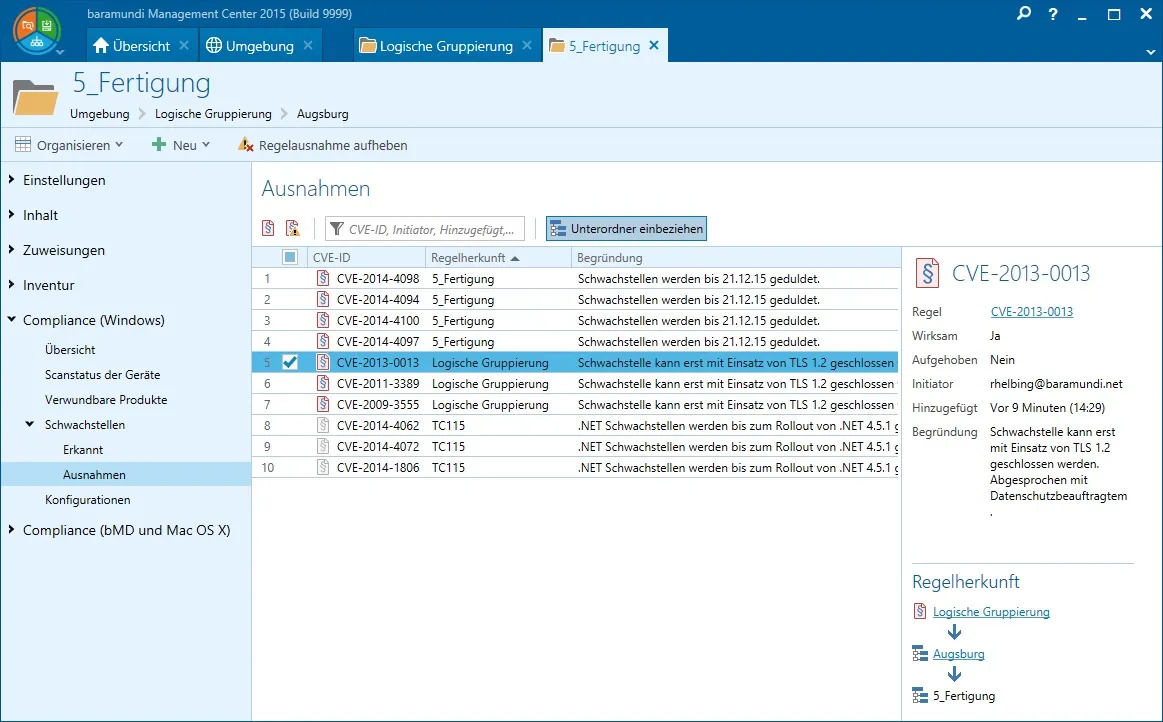Image resolution: width=1163 pixels, height=722 pixels.
Task: Click the group icon next to 5_Fertigung in Regelherkunft
Action: tap(920, 695)
